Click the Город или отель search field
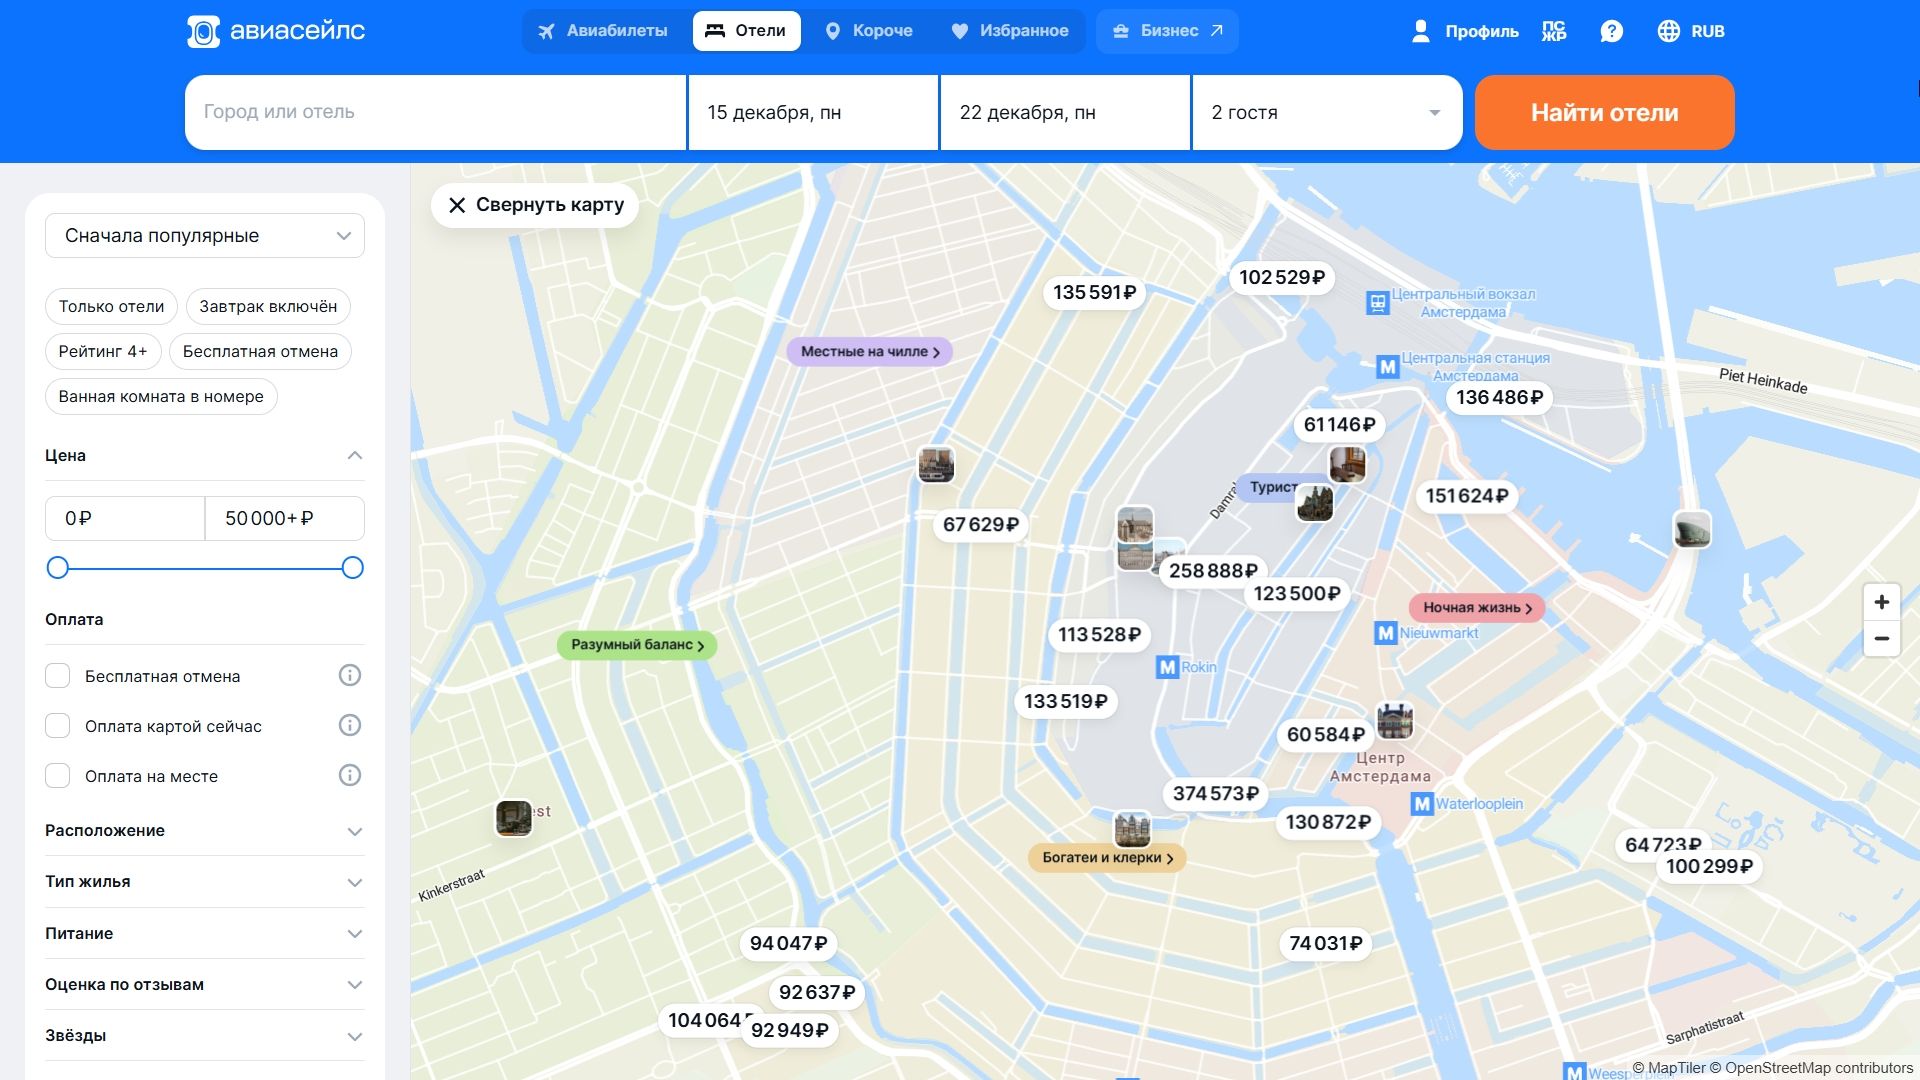1920x1080 pixels. [x=435, y=113]
